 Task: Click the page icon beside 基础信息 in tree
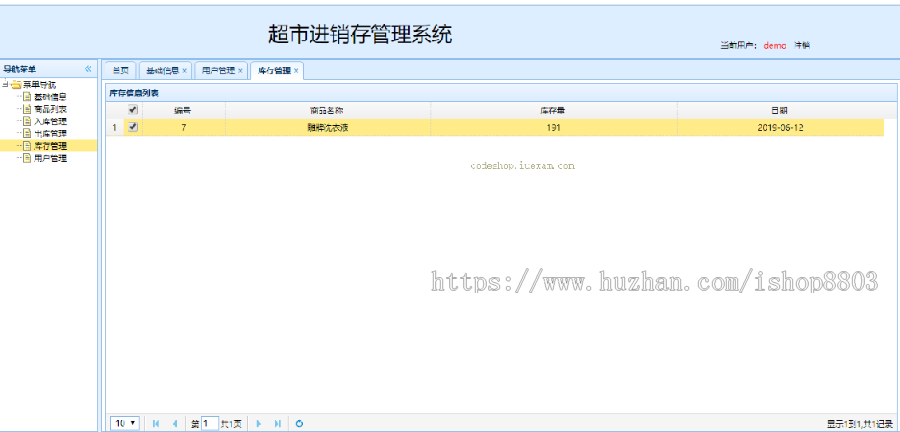coord(27,97)
